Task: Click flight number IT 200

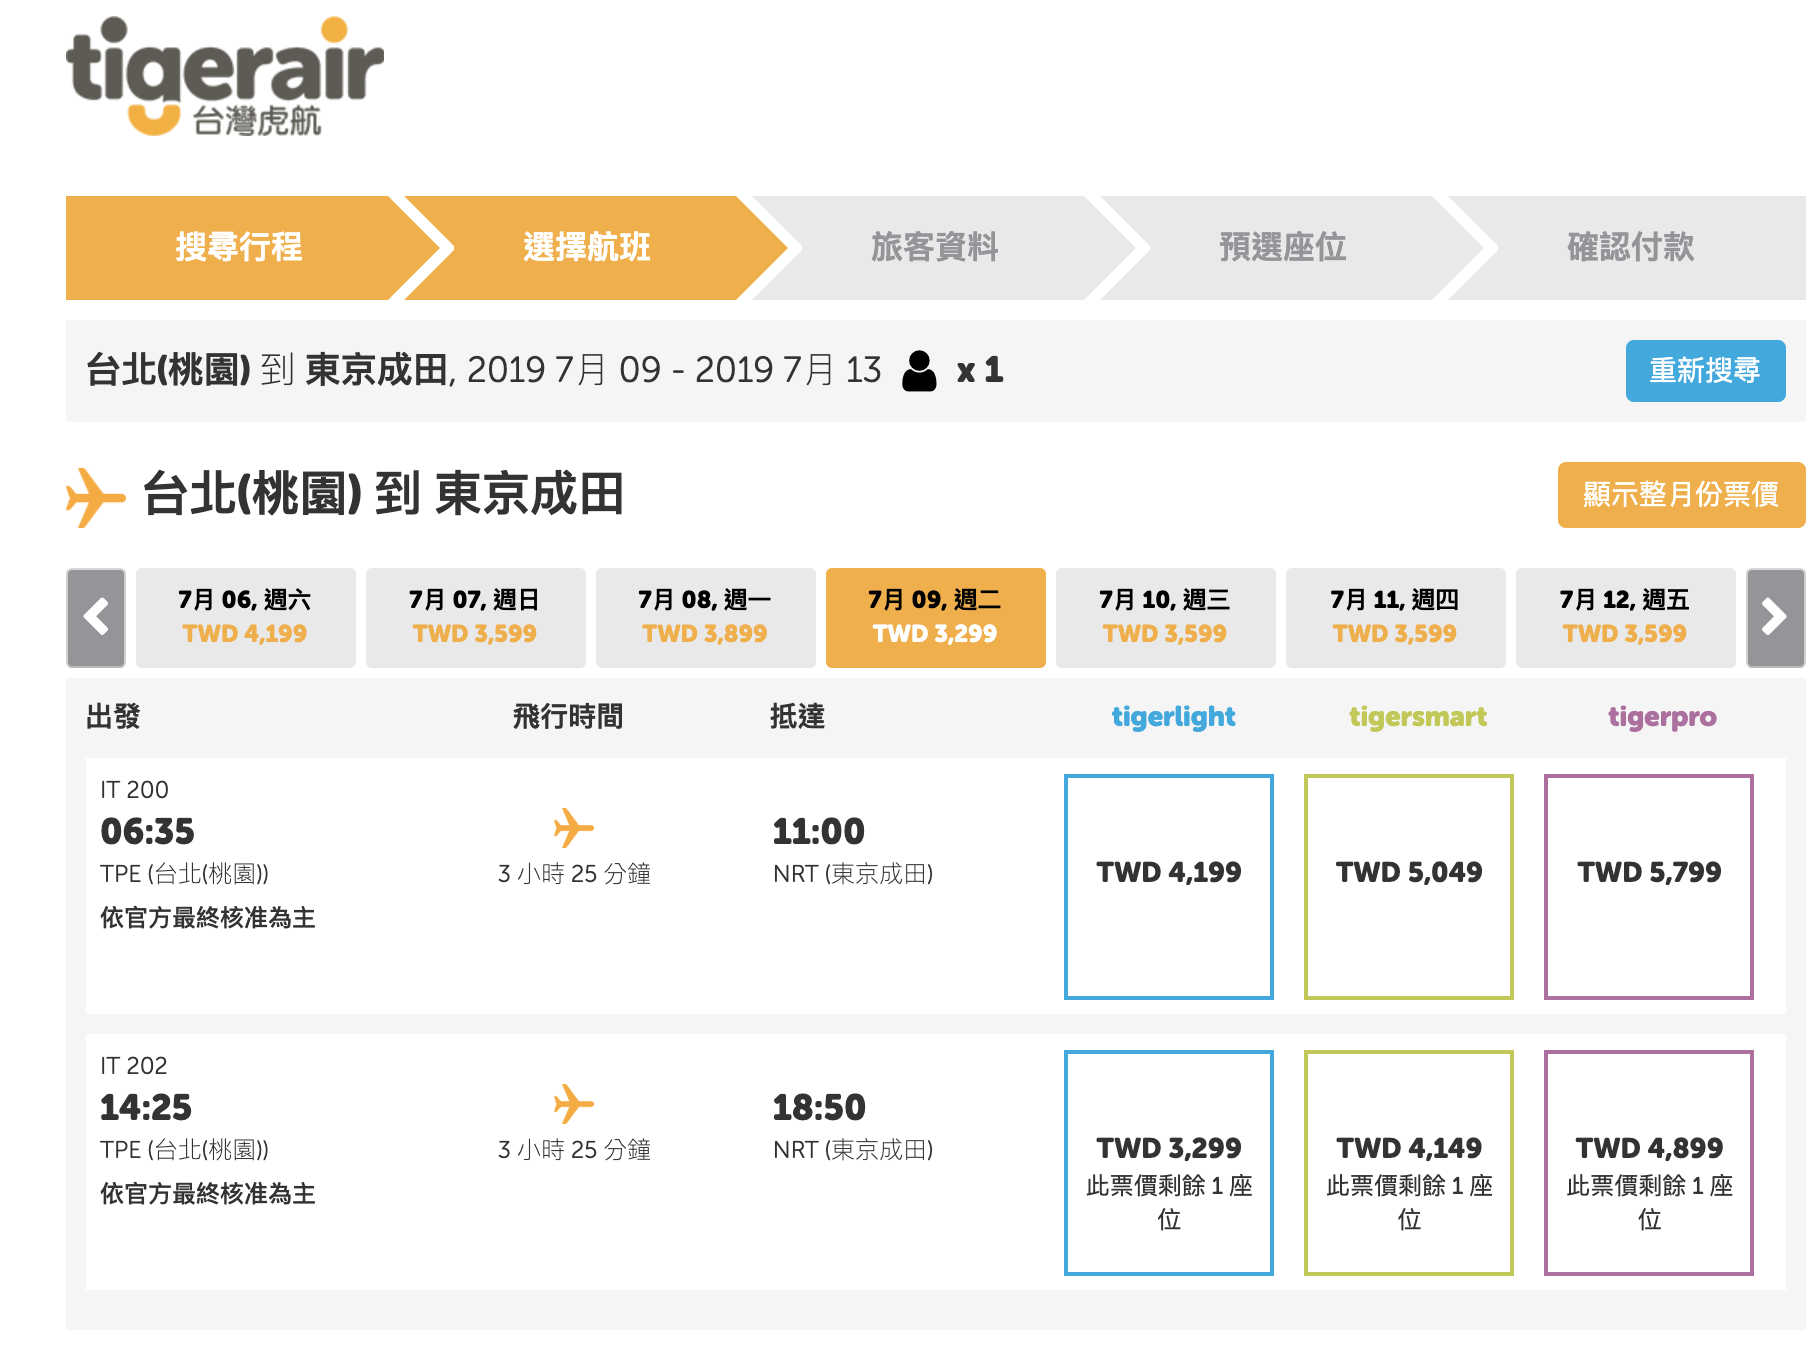Action: [x=134, y=790]
